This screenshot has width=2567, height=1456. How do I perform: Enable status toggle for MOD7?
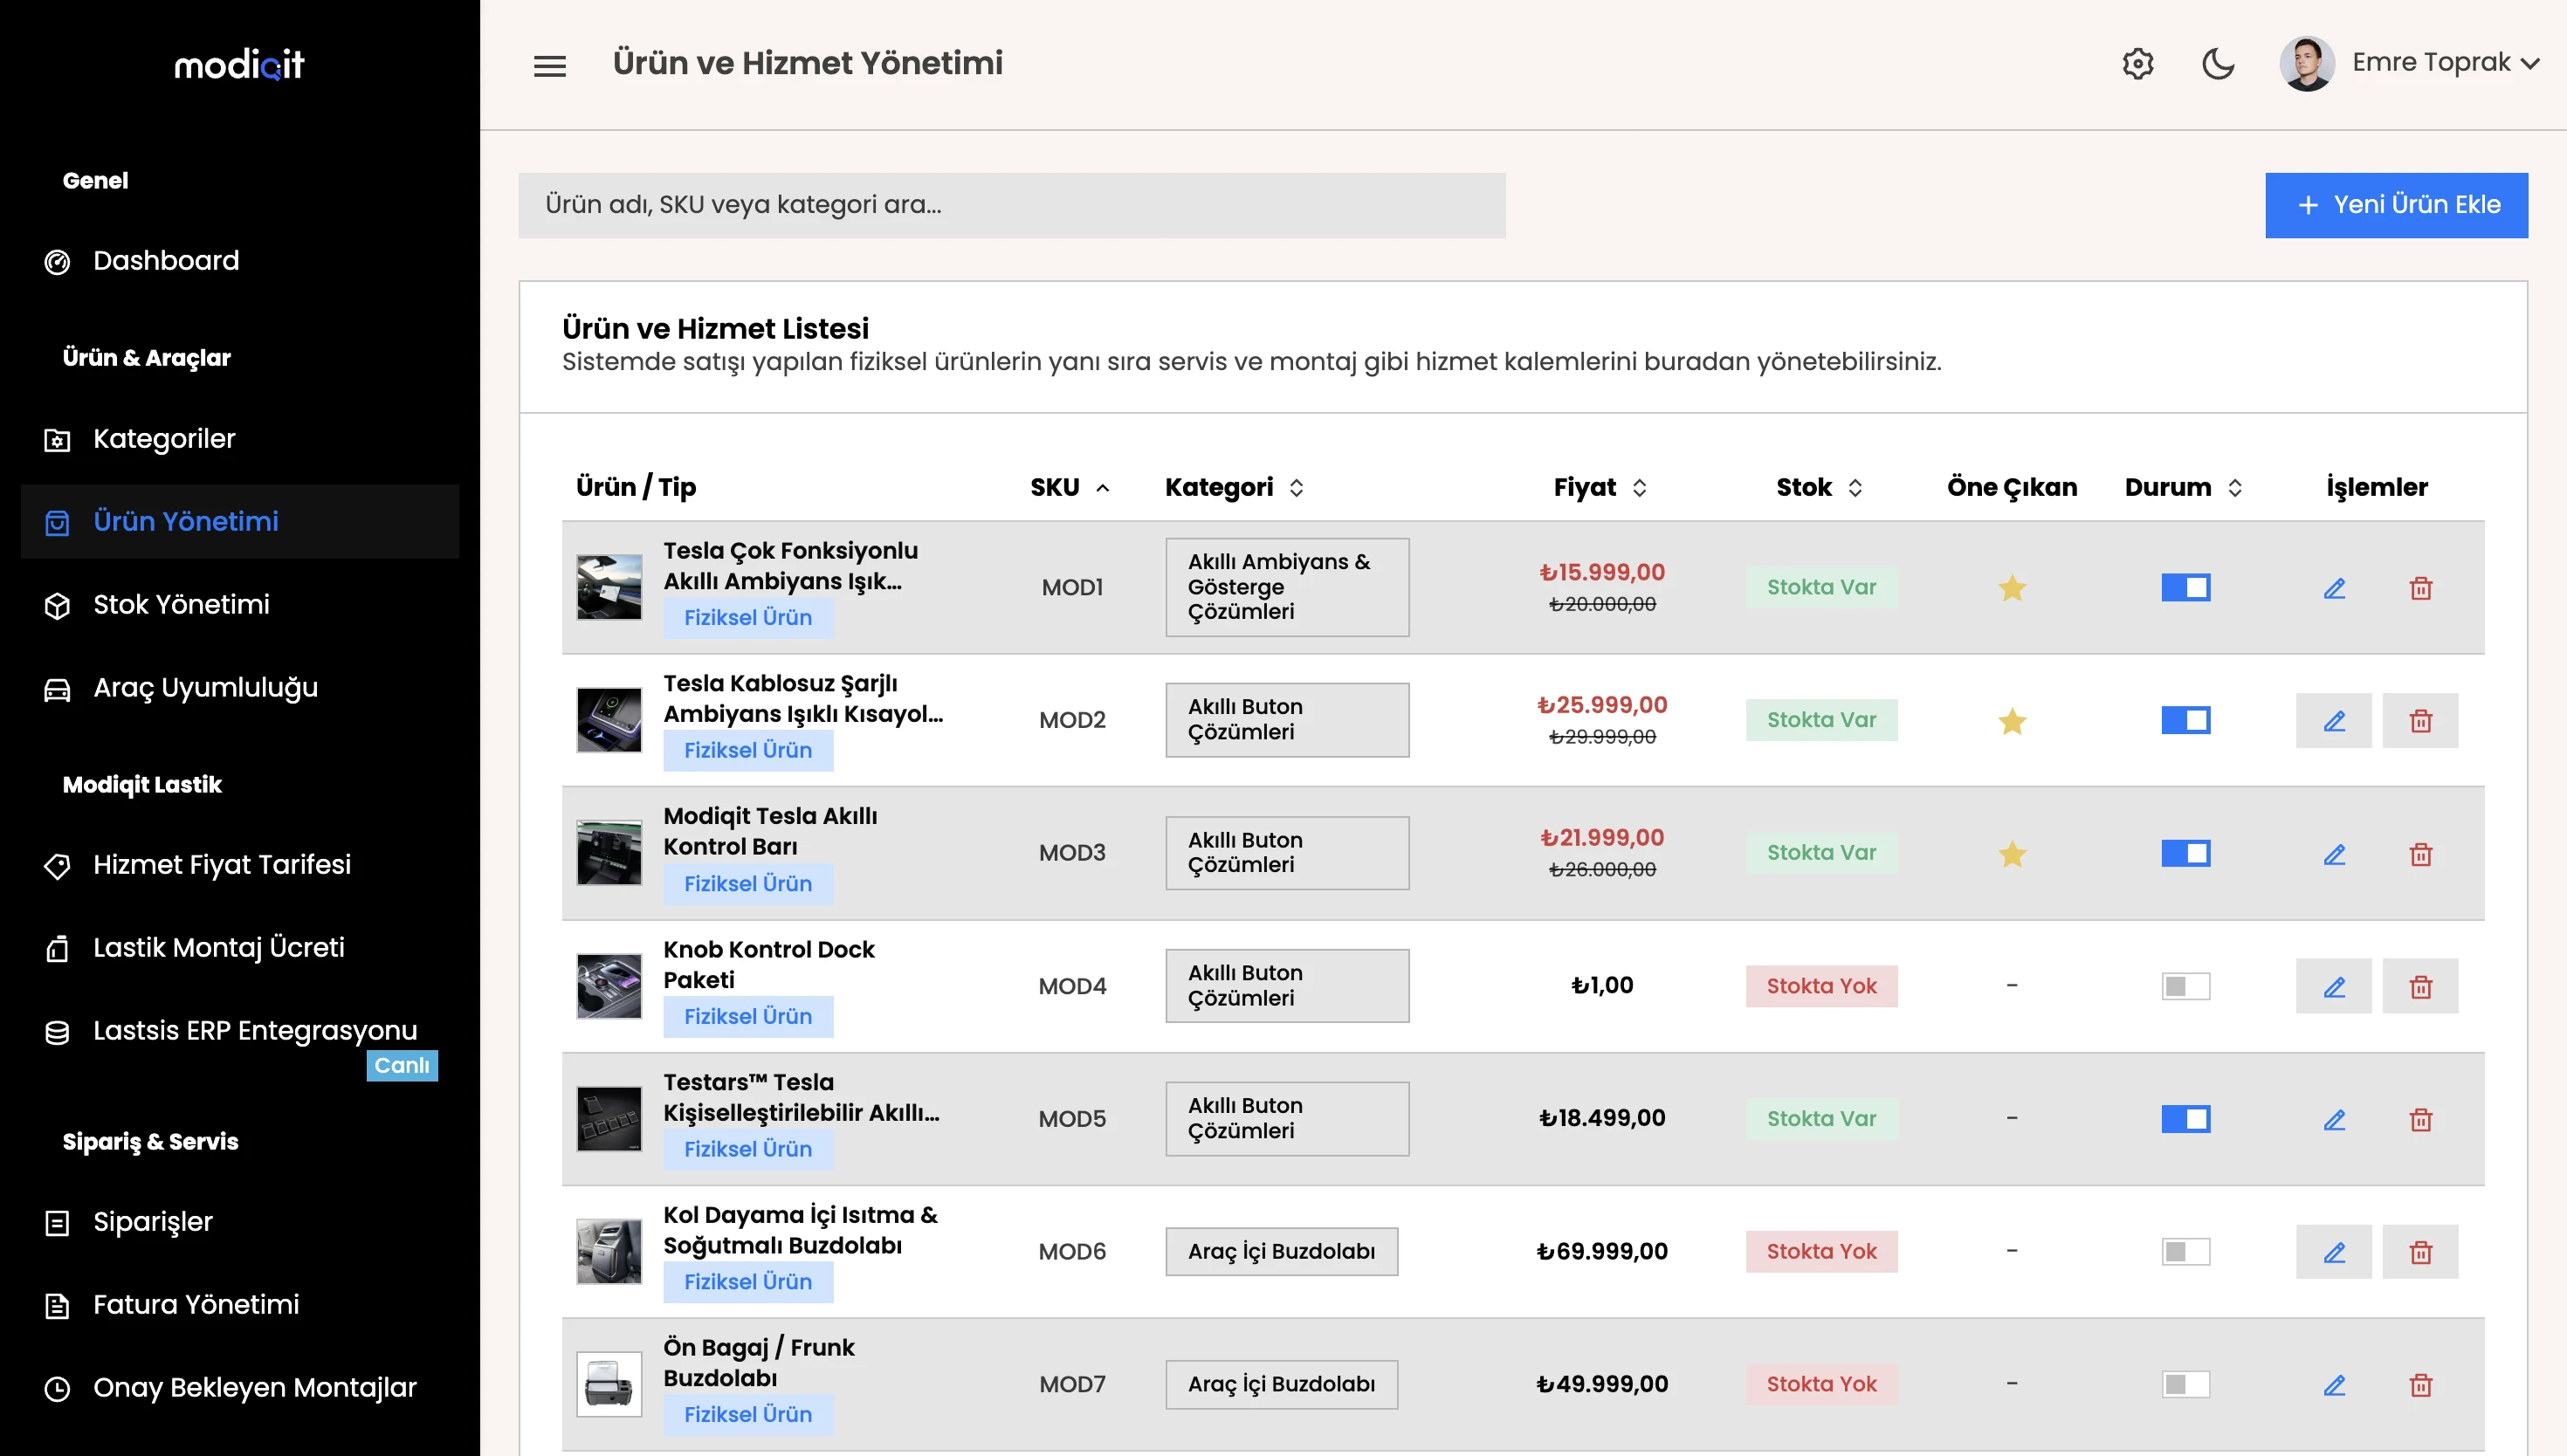click(2185, 1384)
